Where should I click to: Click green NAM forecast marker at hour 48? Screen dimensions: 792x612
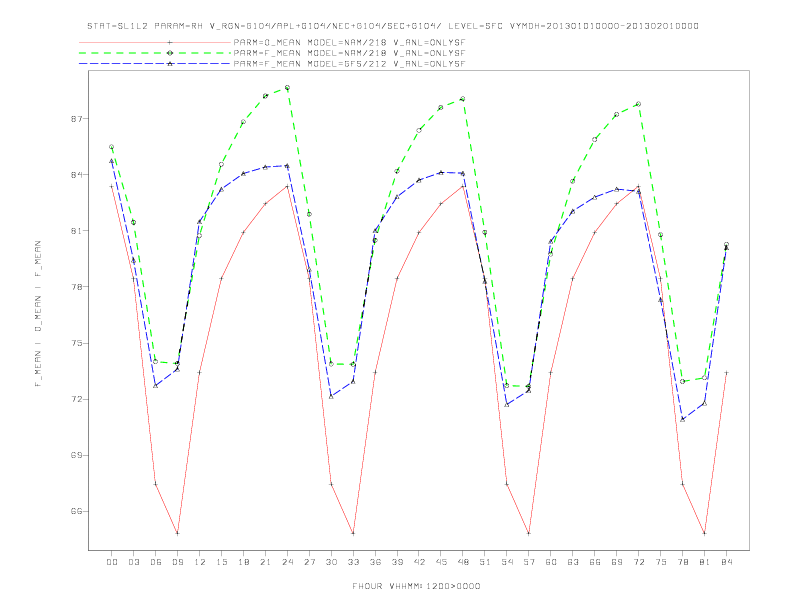tap(463, 99)
